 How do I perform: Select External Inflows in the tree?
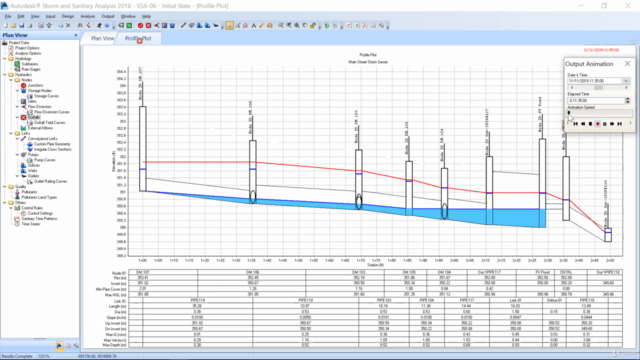tap(40, 128)
